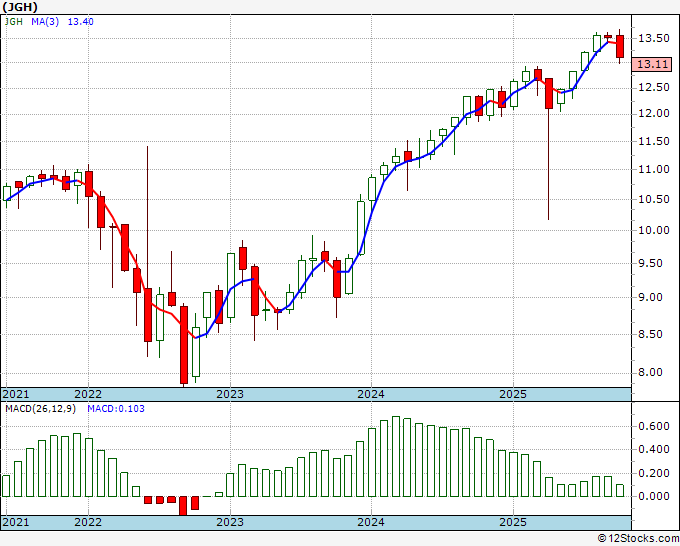The image size is (680, 546).
Task: Click the (JGH) chart title
Action: [20, 7]
